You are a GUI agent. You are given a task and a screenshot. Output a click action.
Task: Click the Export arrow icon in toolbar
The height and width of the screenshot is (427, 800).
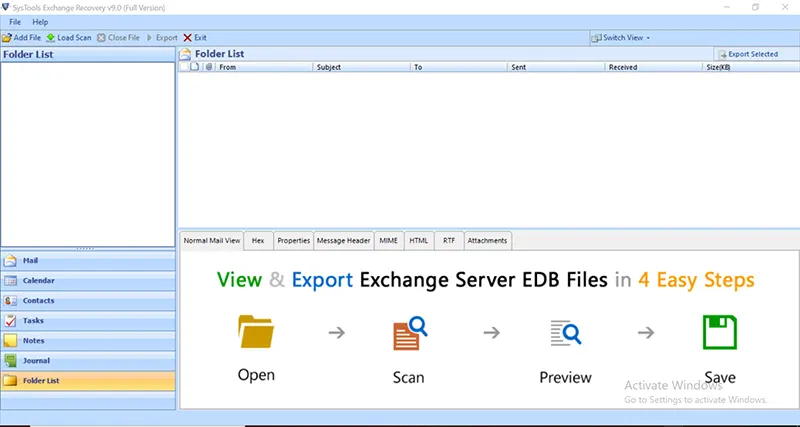point(149,38)
